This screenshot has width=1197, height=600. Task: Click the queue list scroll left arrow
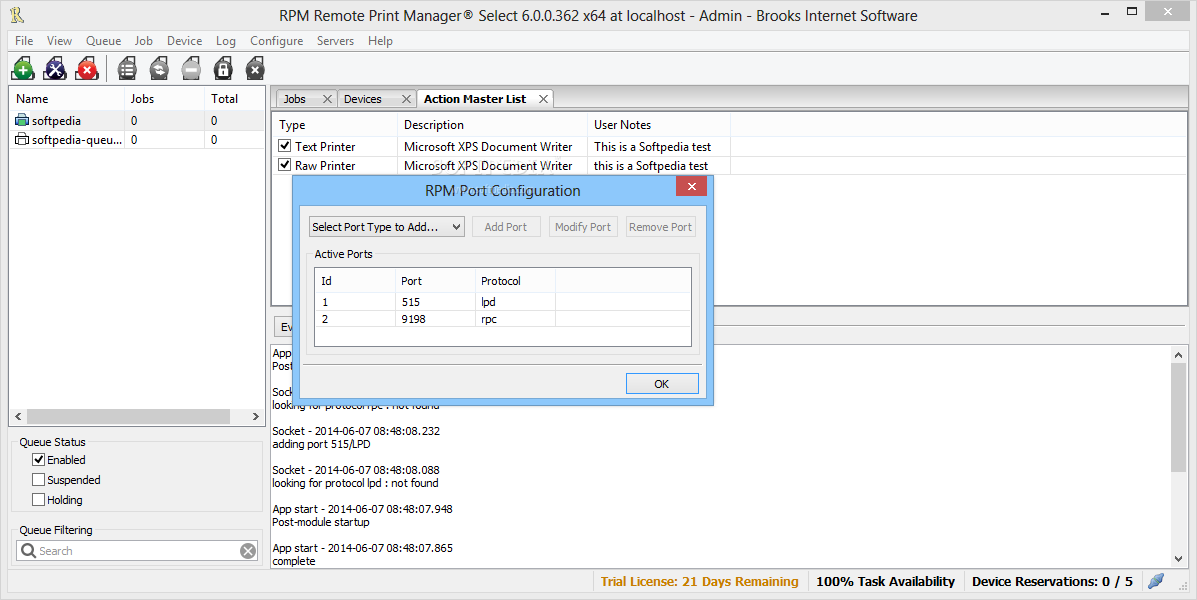click(18, 416)
